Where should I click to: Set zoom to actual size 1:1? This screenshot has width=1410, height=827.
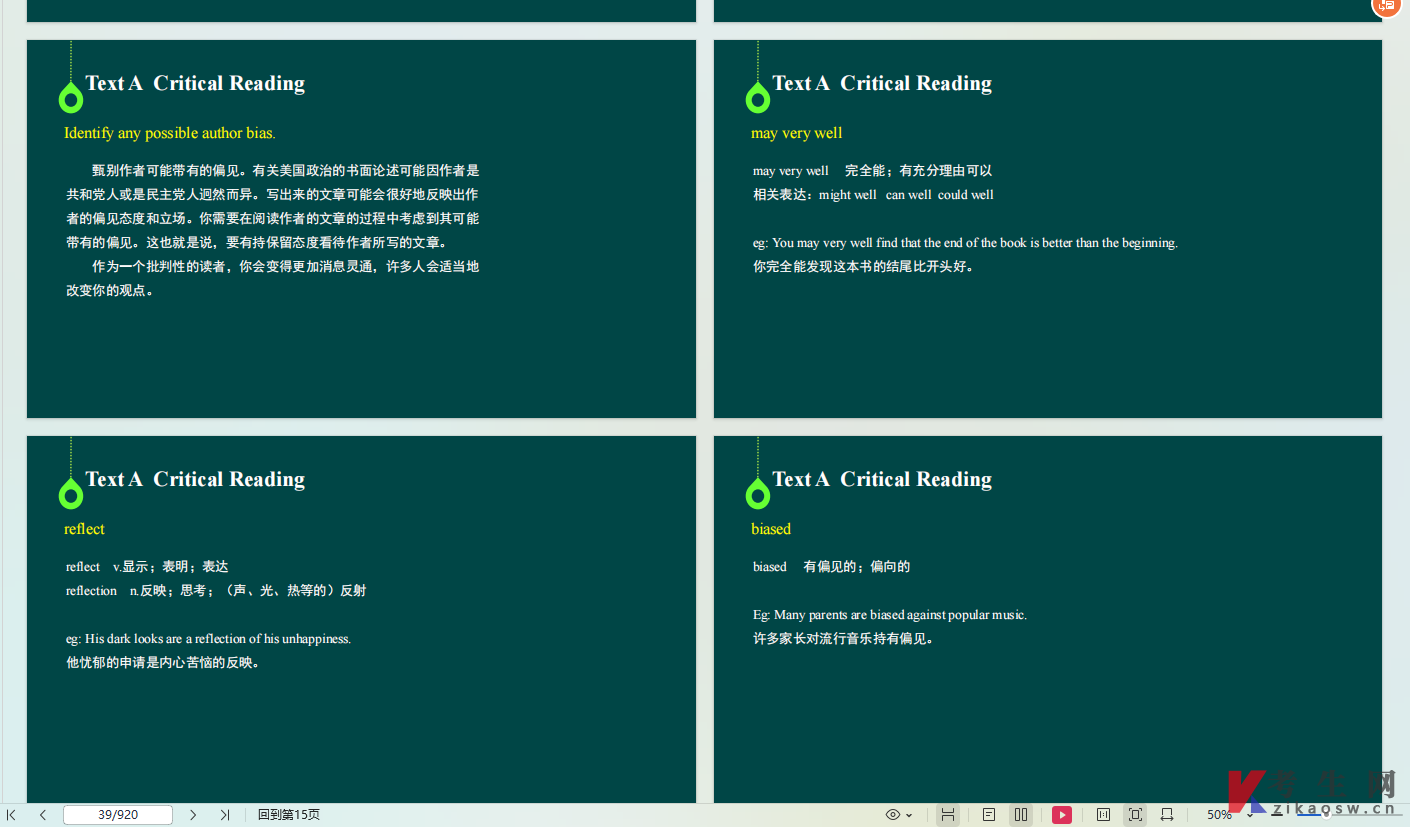[1104, 815]
